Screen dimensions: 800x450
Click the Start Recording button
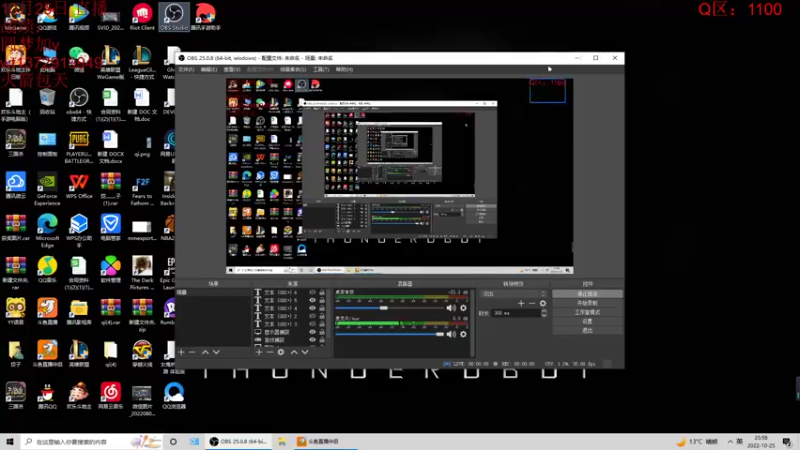click(588, 303)
